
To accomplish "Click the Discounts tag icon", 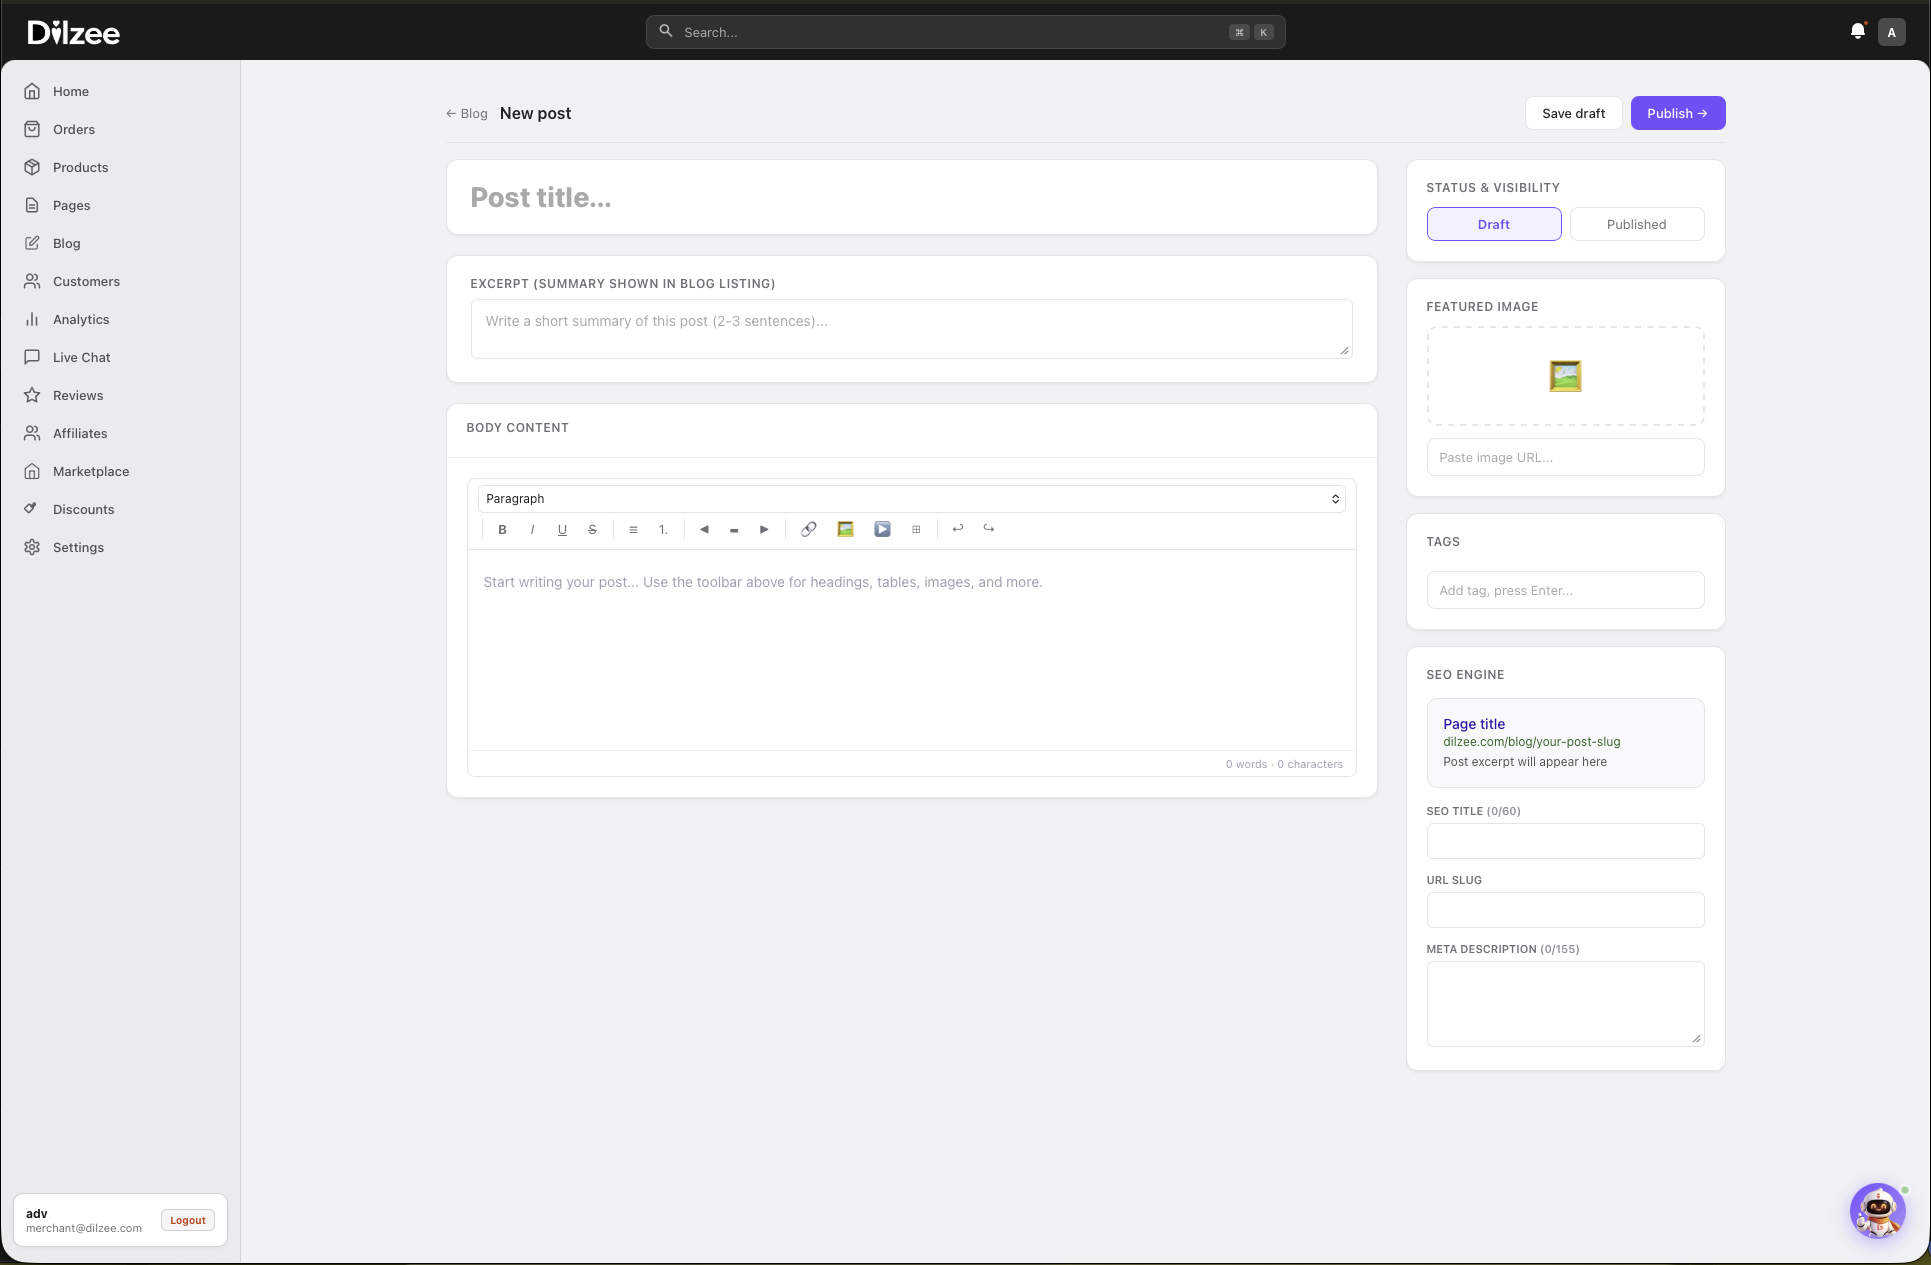I will [32, 509].
